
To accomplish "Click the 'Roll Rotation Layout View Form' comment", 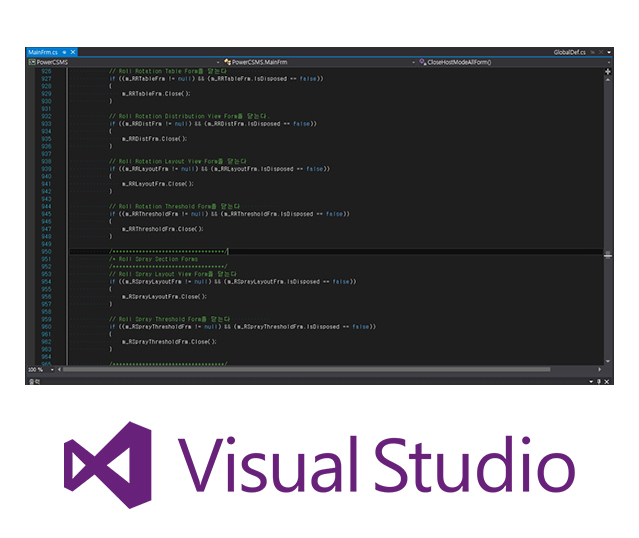I will tap(178, 161).
